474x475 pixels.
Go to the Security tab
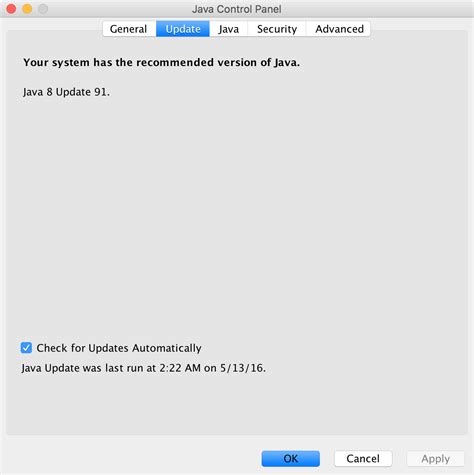pos(277,29)
